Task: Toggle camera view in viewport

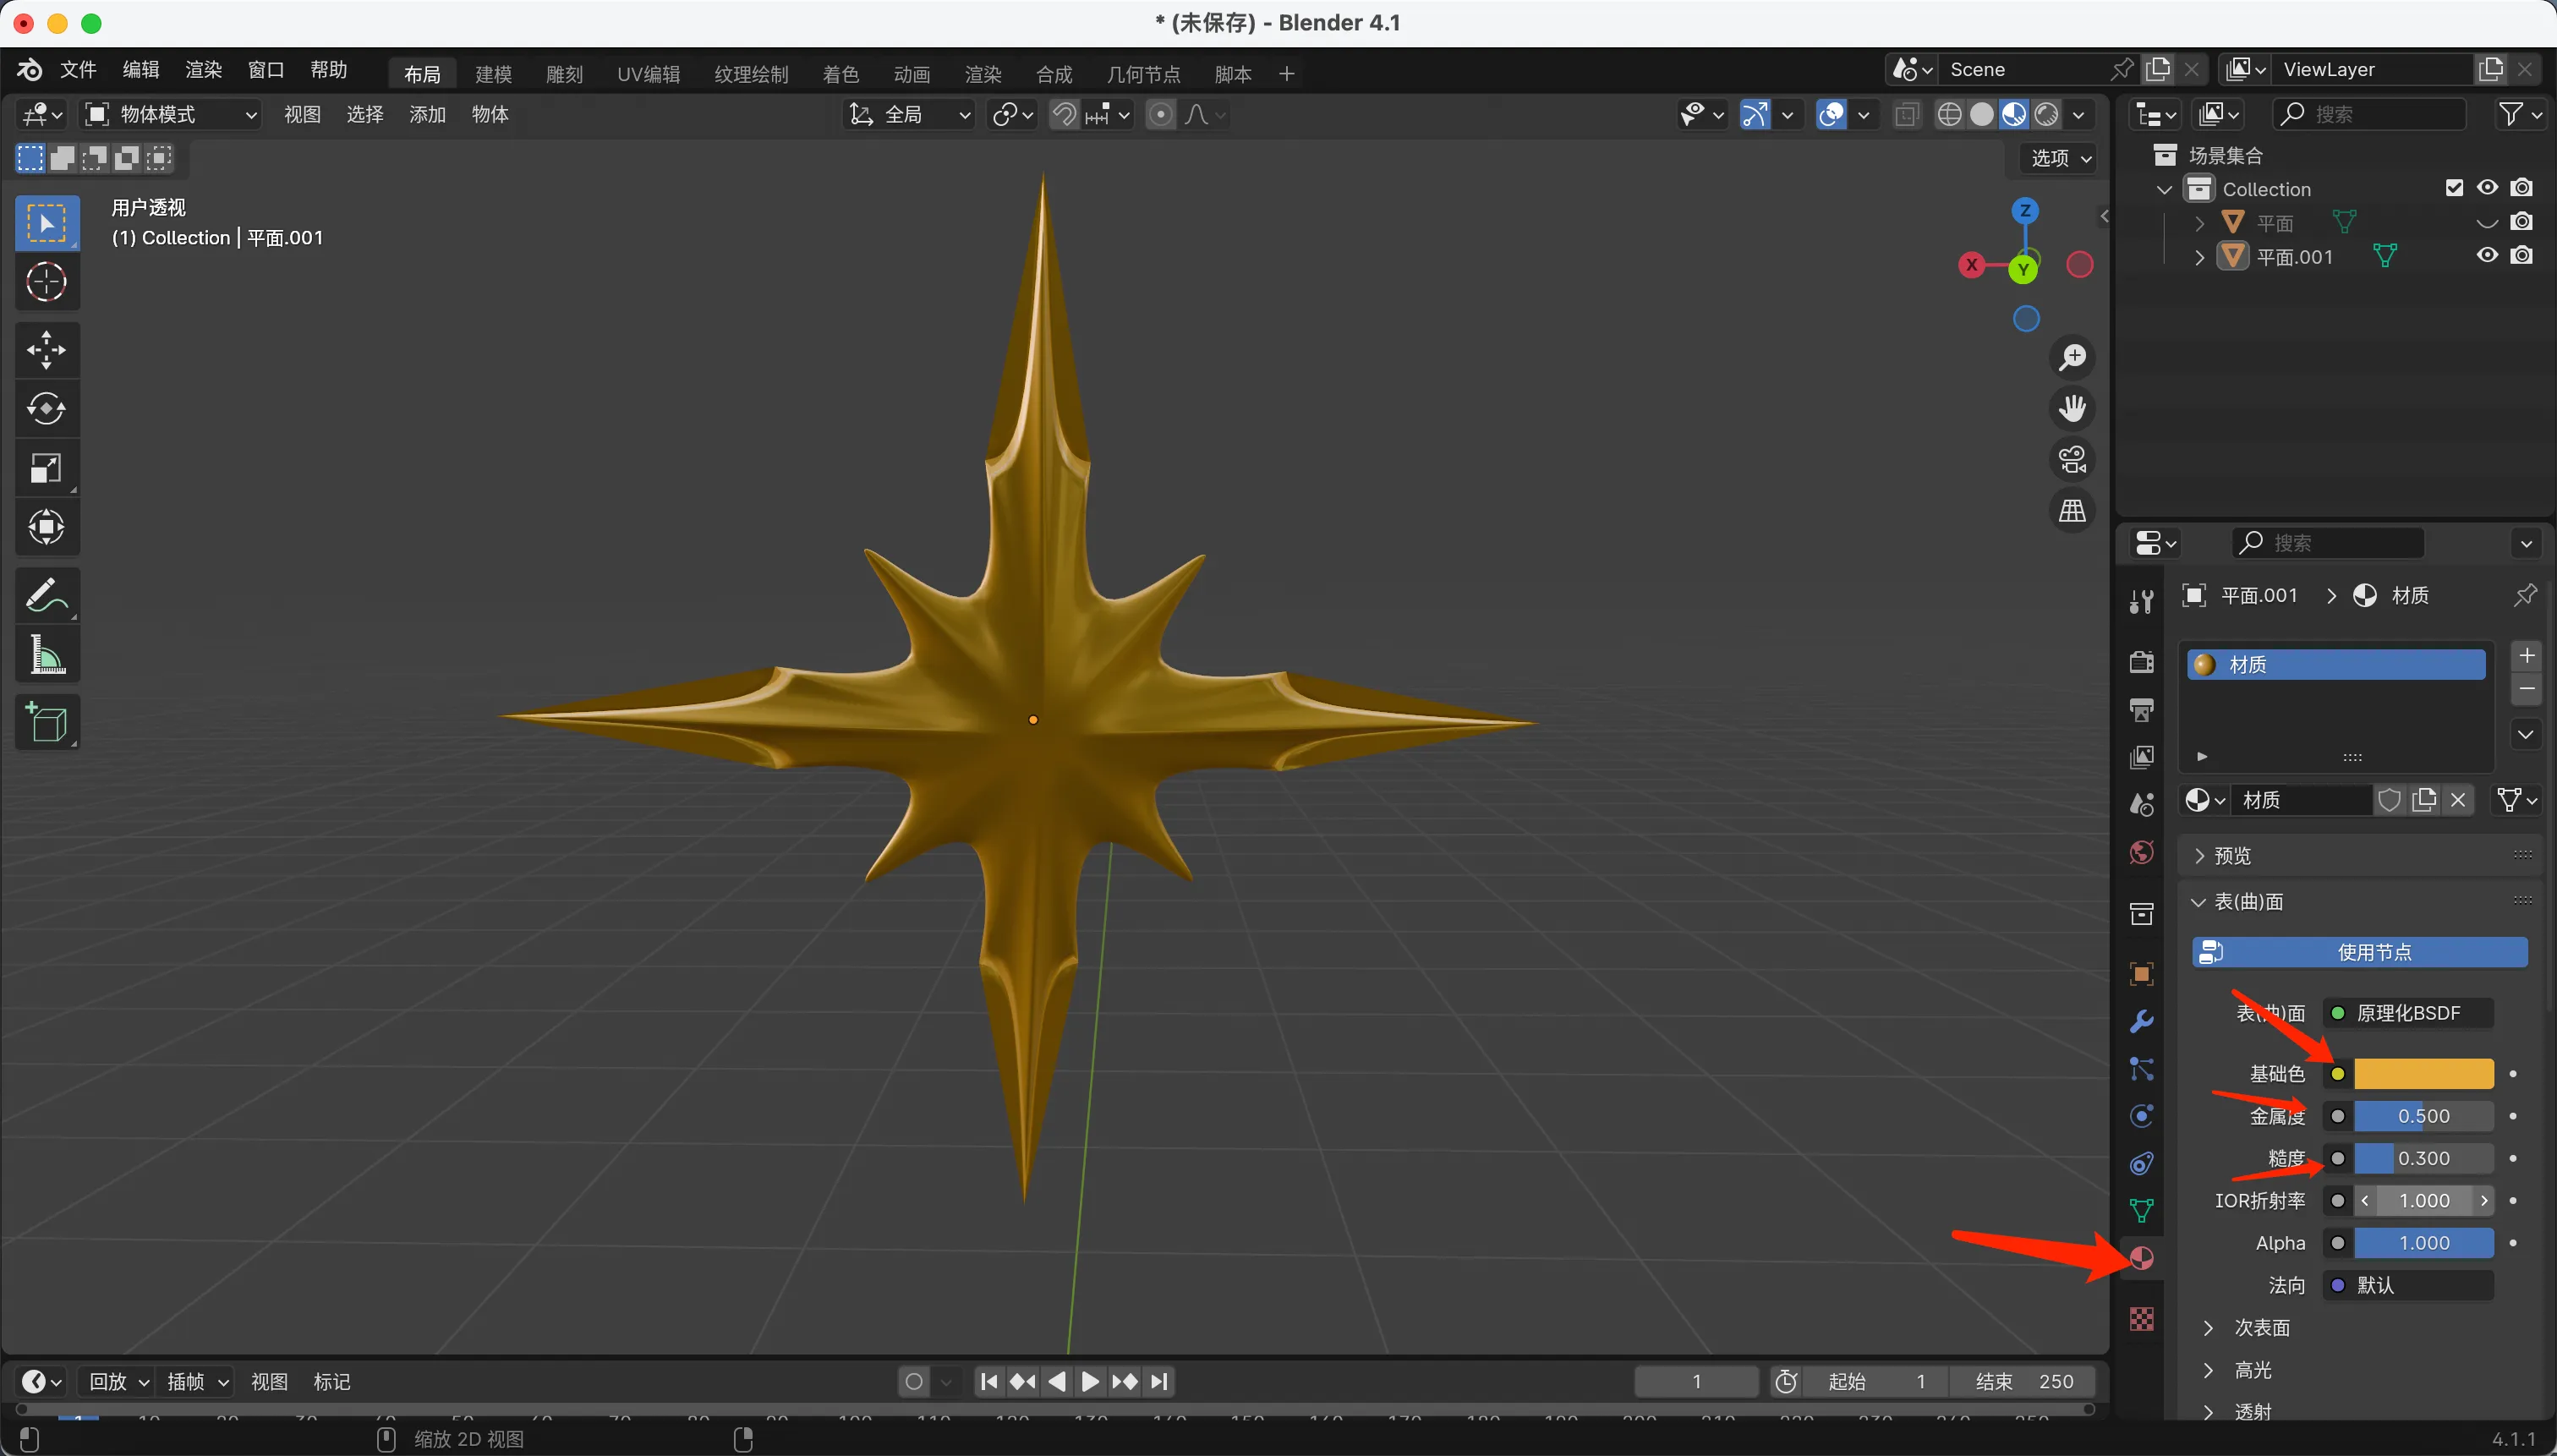Action: coord(2072,460)
